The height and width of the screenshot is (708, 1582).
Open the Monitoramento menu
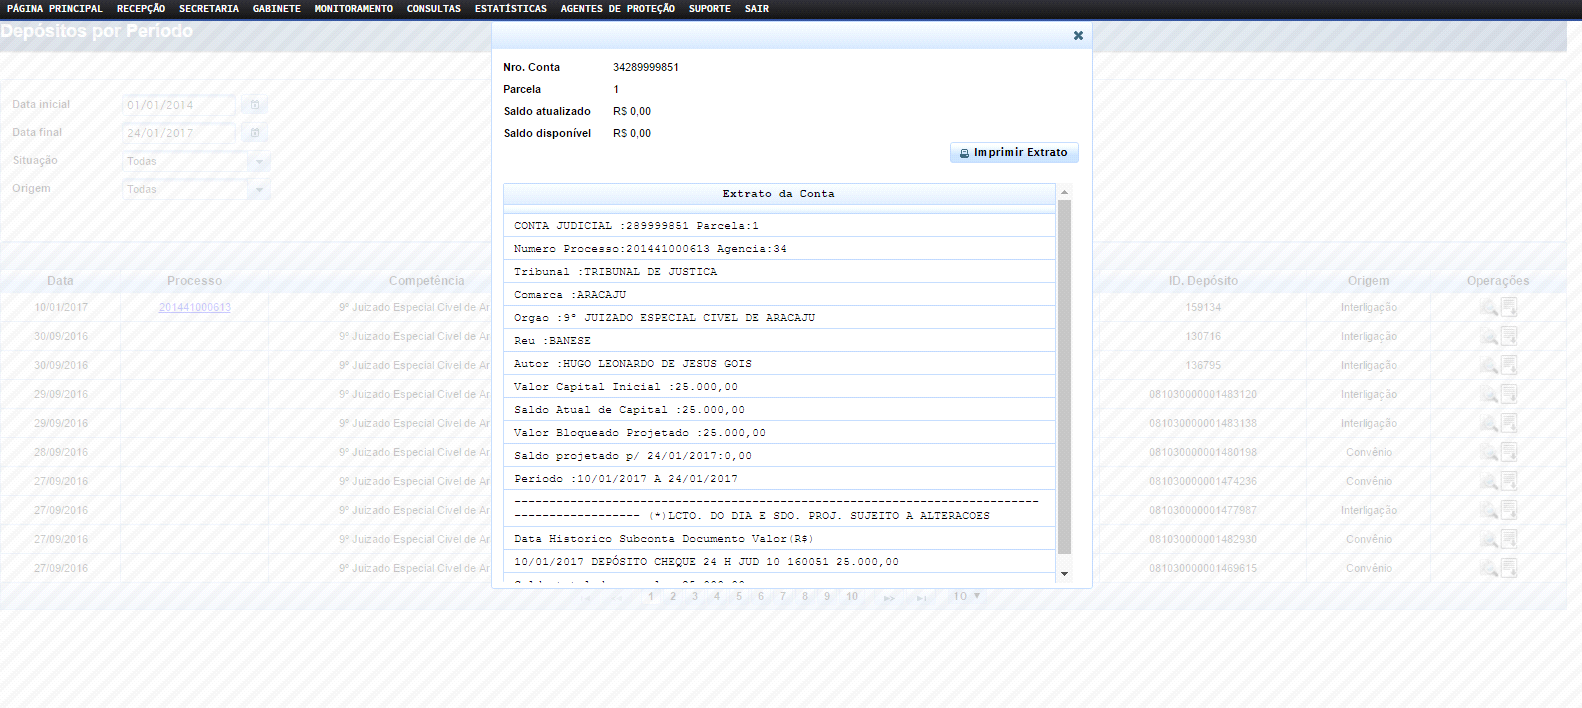pyautogui.click(x=353, y=9)
